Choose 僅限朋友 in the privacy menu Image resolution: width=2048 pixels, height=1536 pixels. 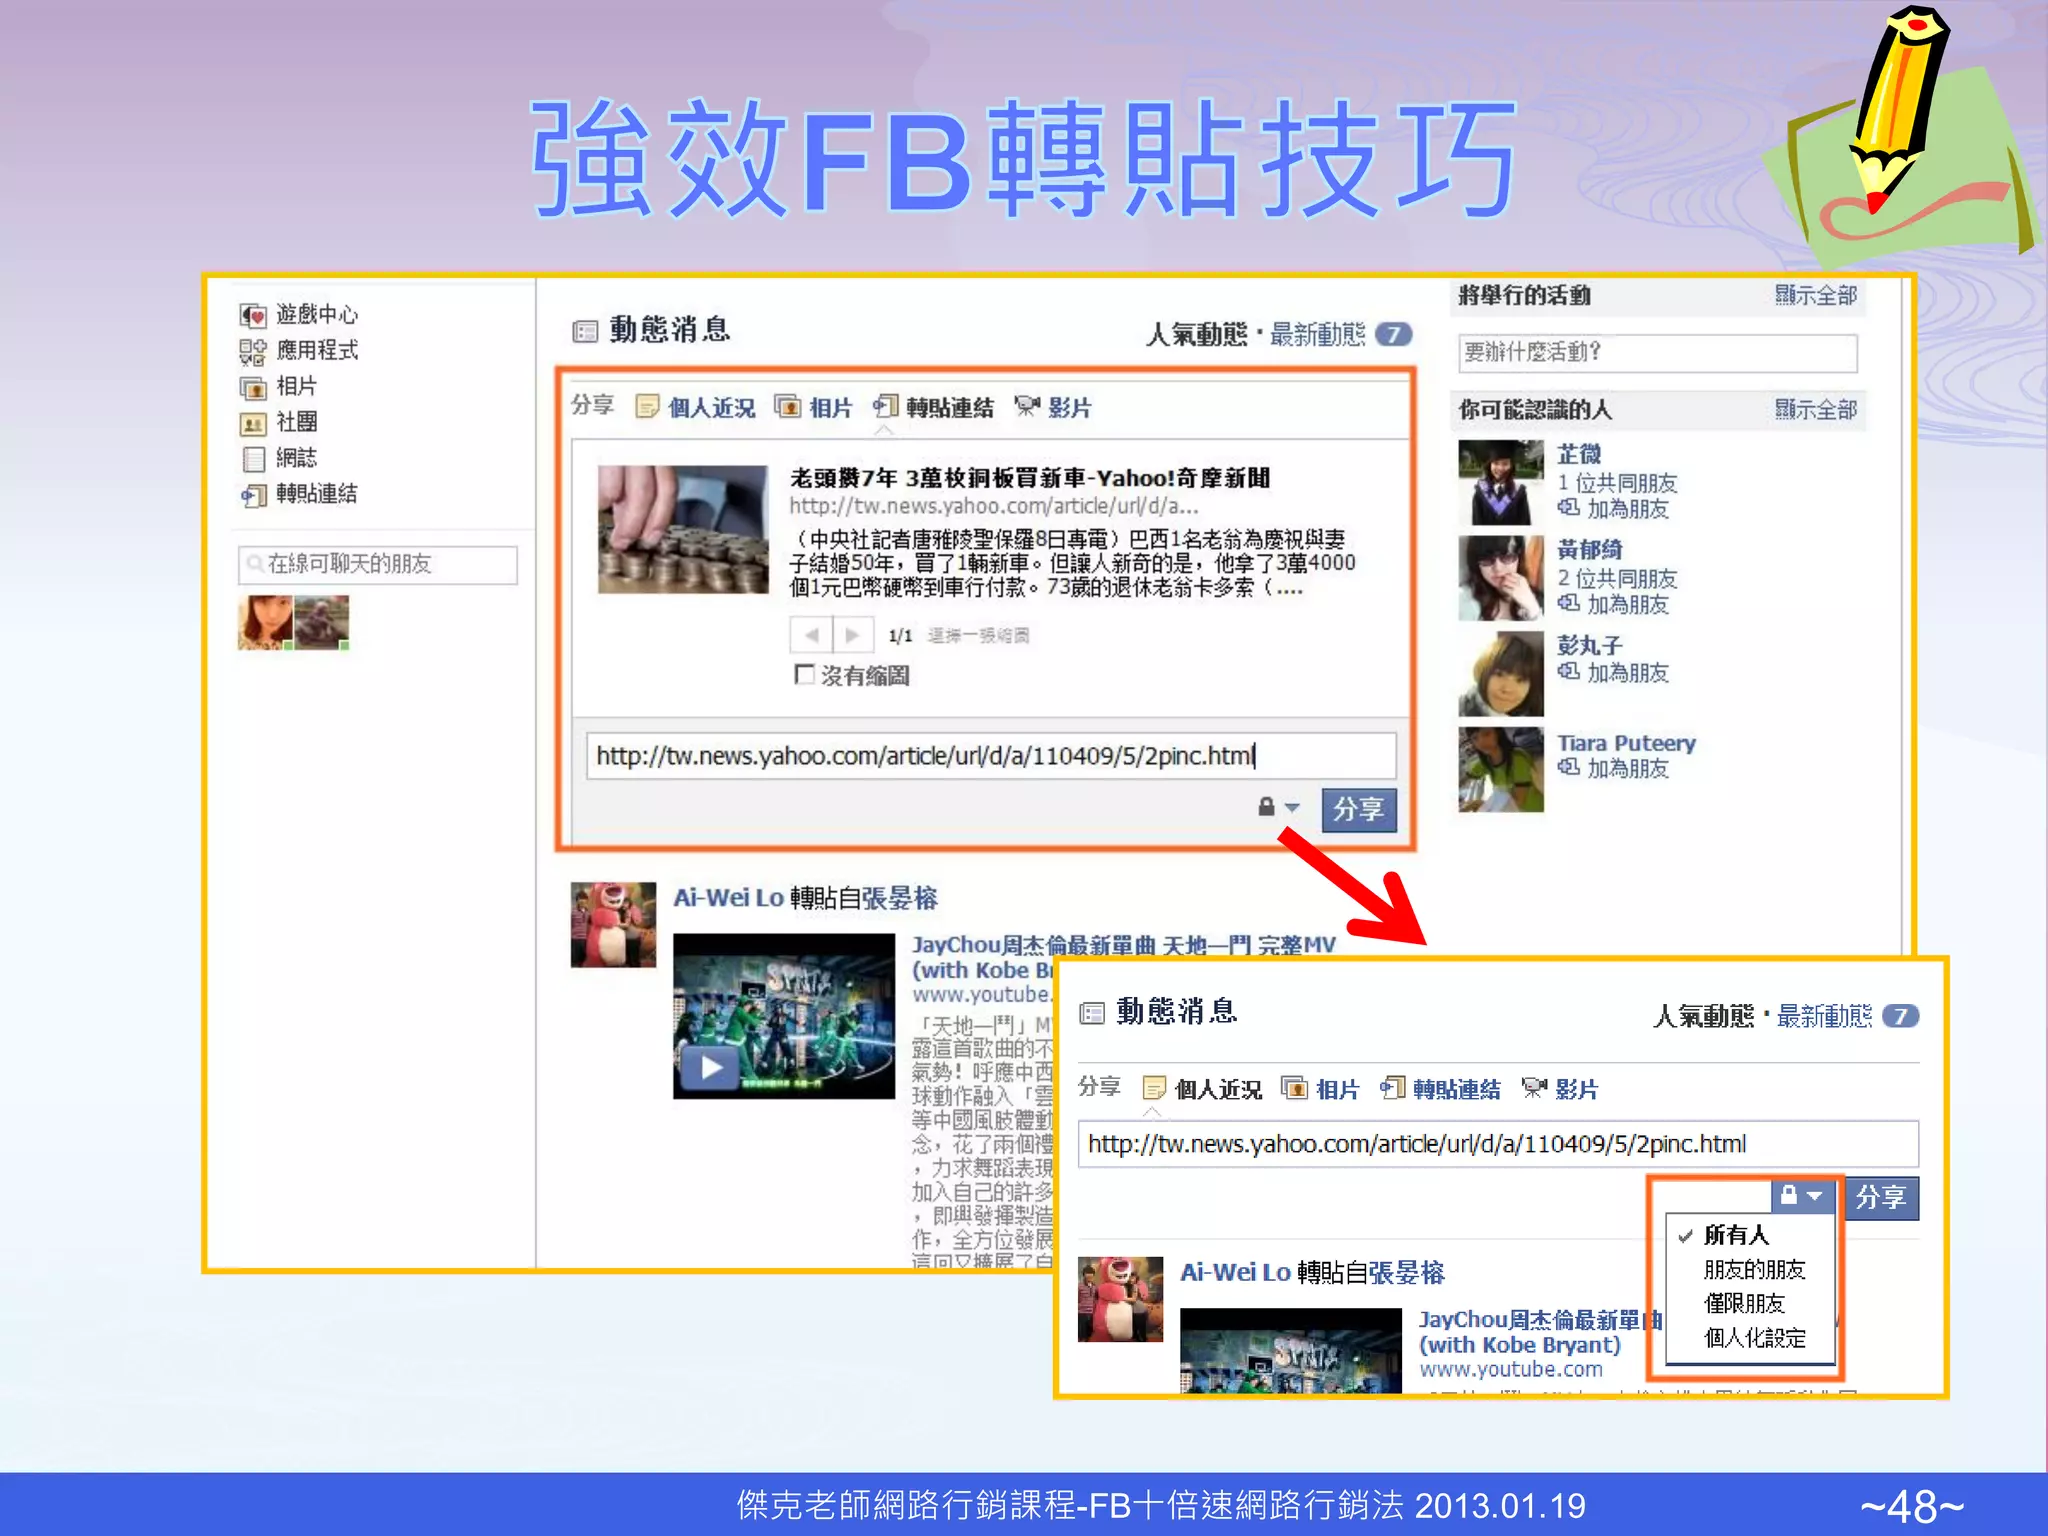point(1744,1303)
